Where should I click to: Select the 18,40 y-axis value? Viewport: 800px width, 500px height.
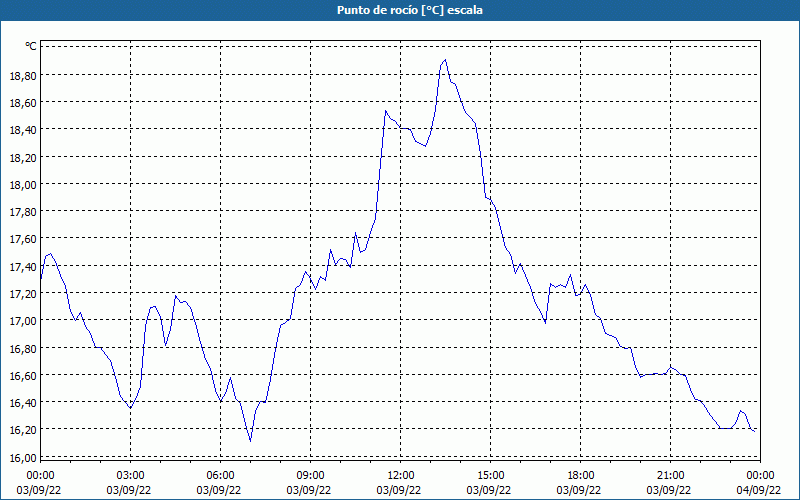coord(23,130)
